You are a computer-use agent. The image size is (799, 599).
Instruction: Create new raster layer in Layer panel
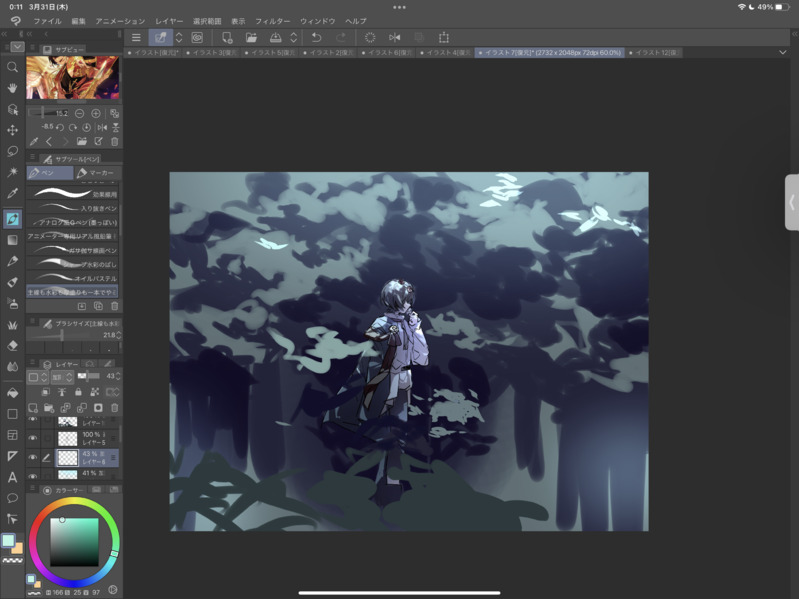33,408
